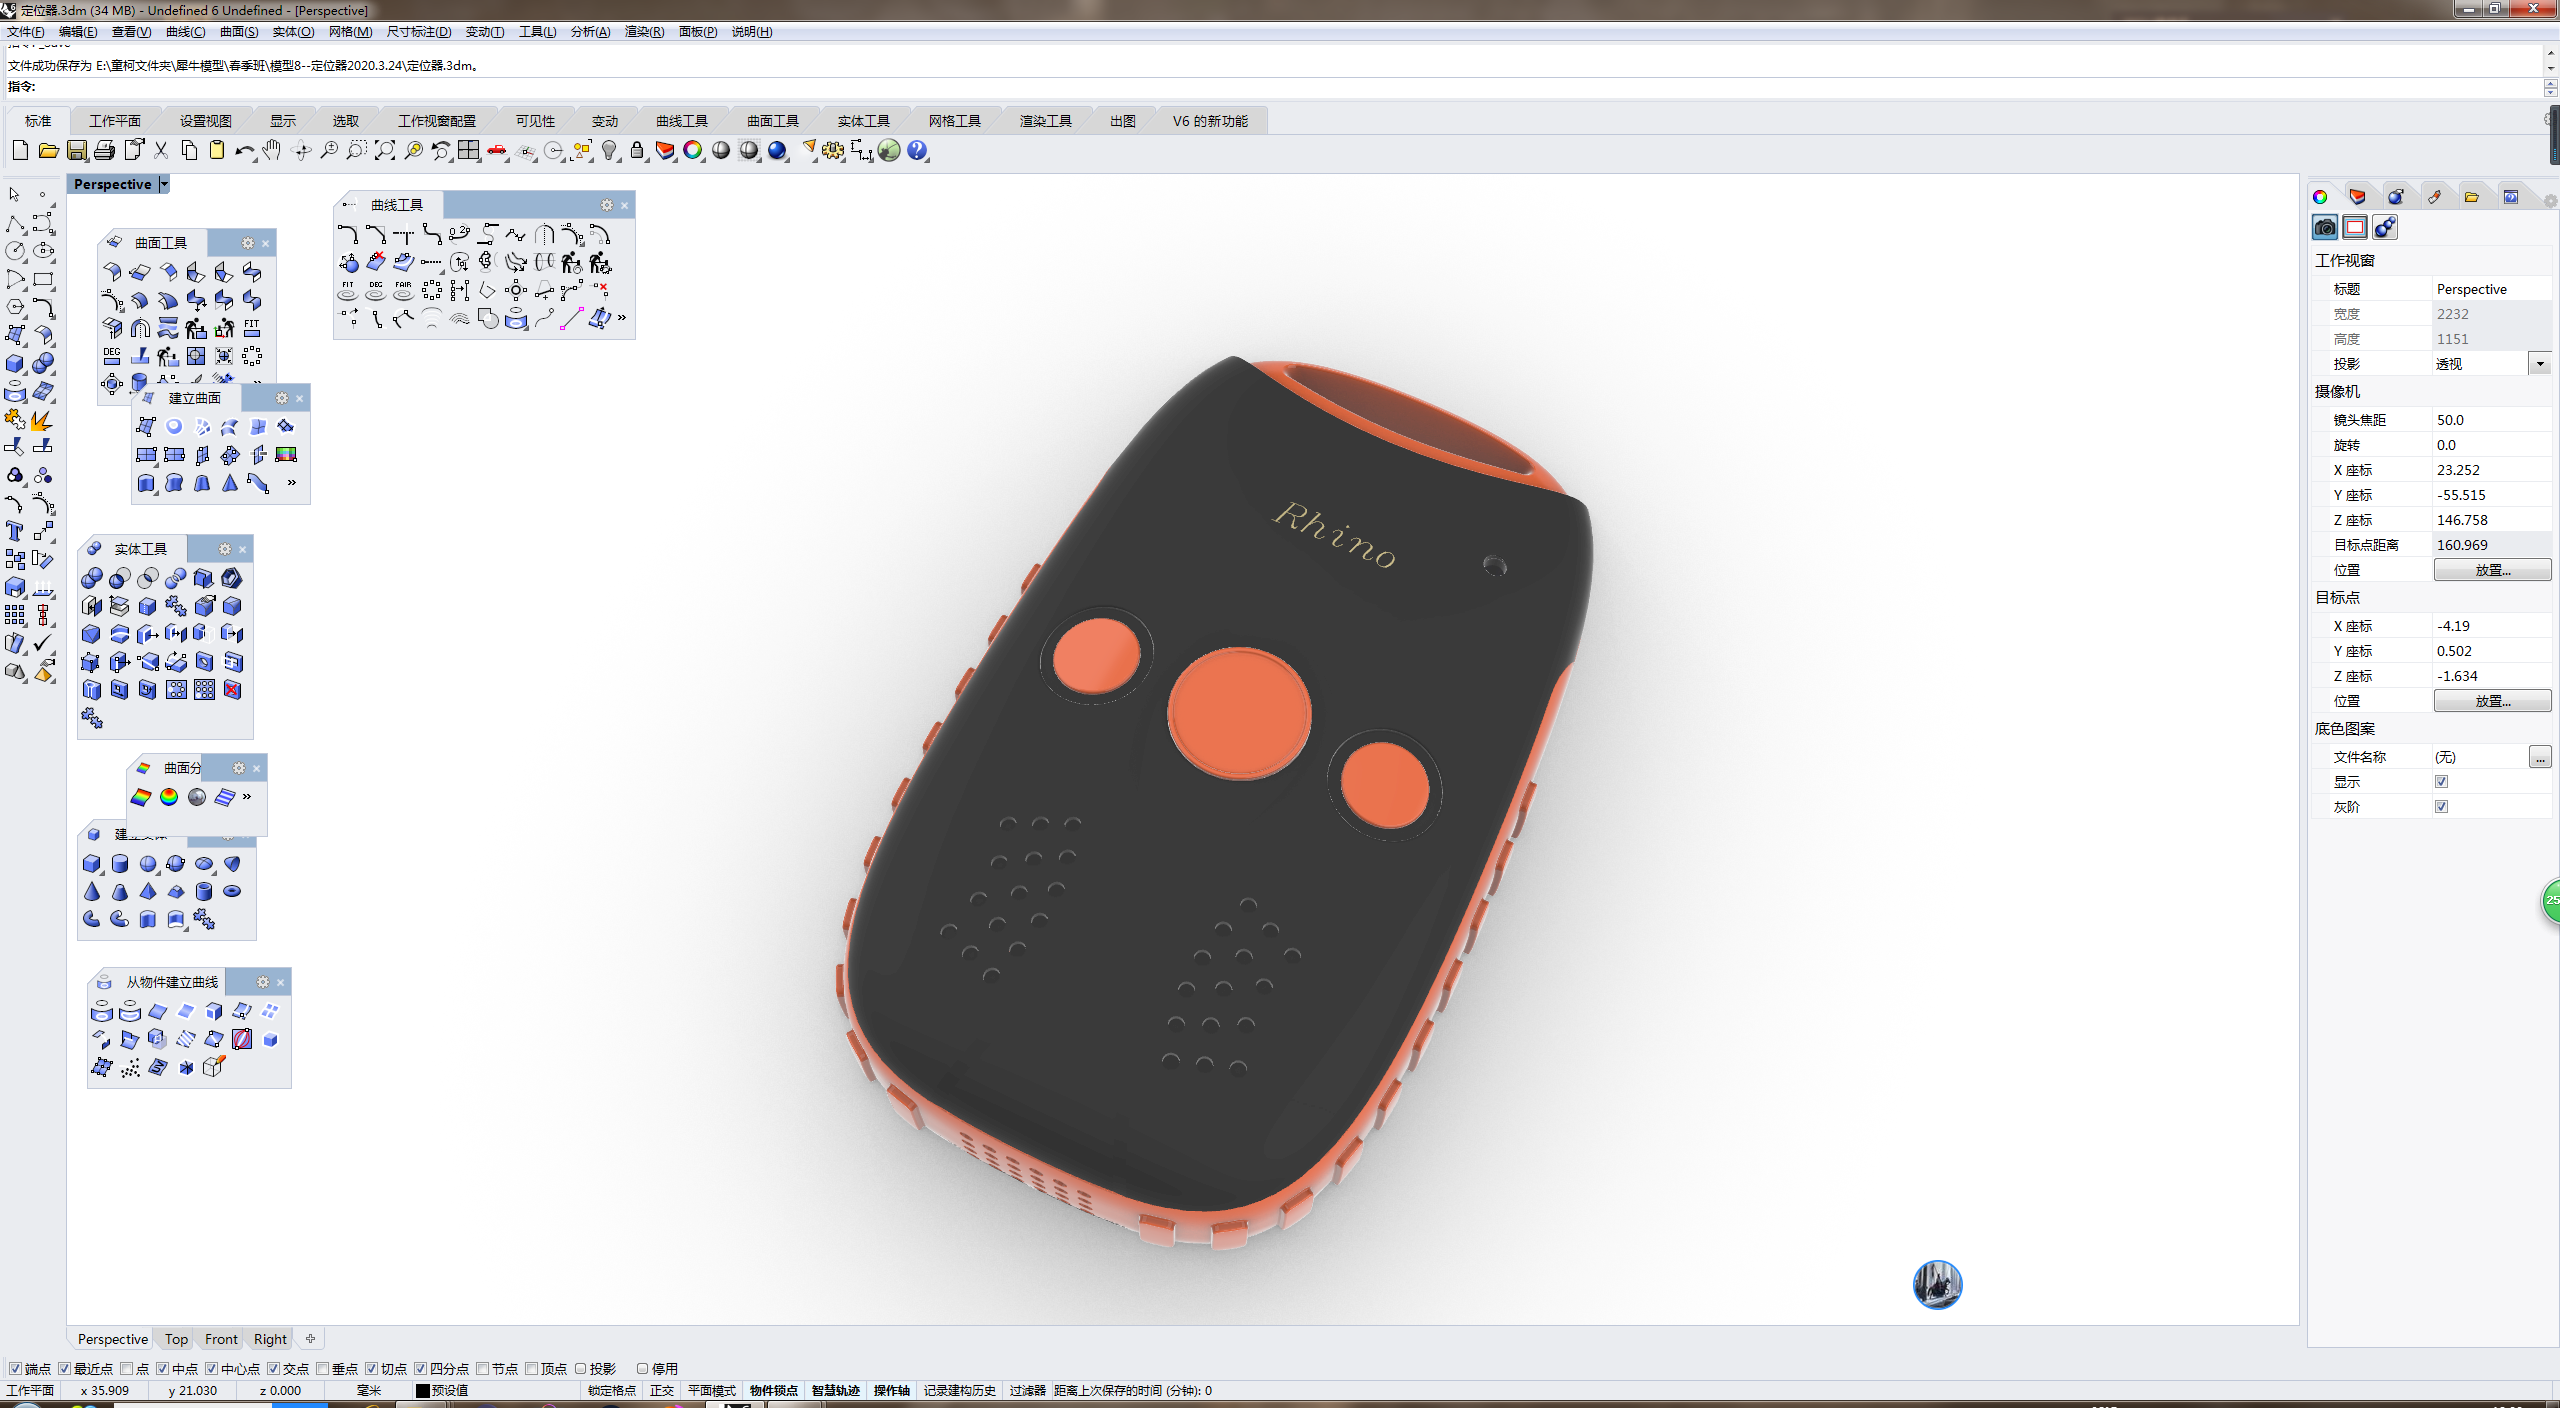This screenshot has height=1408, width=2560.
Task: Click the light bulb Hide objects icon
Action: tap(609, 151)
